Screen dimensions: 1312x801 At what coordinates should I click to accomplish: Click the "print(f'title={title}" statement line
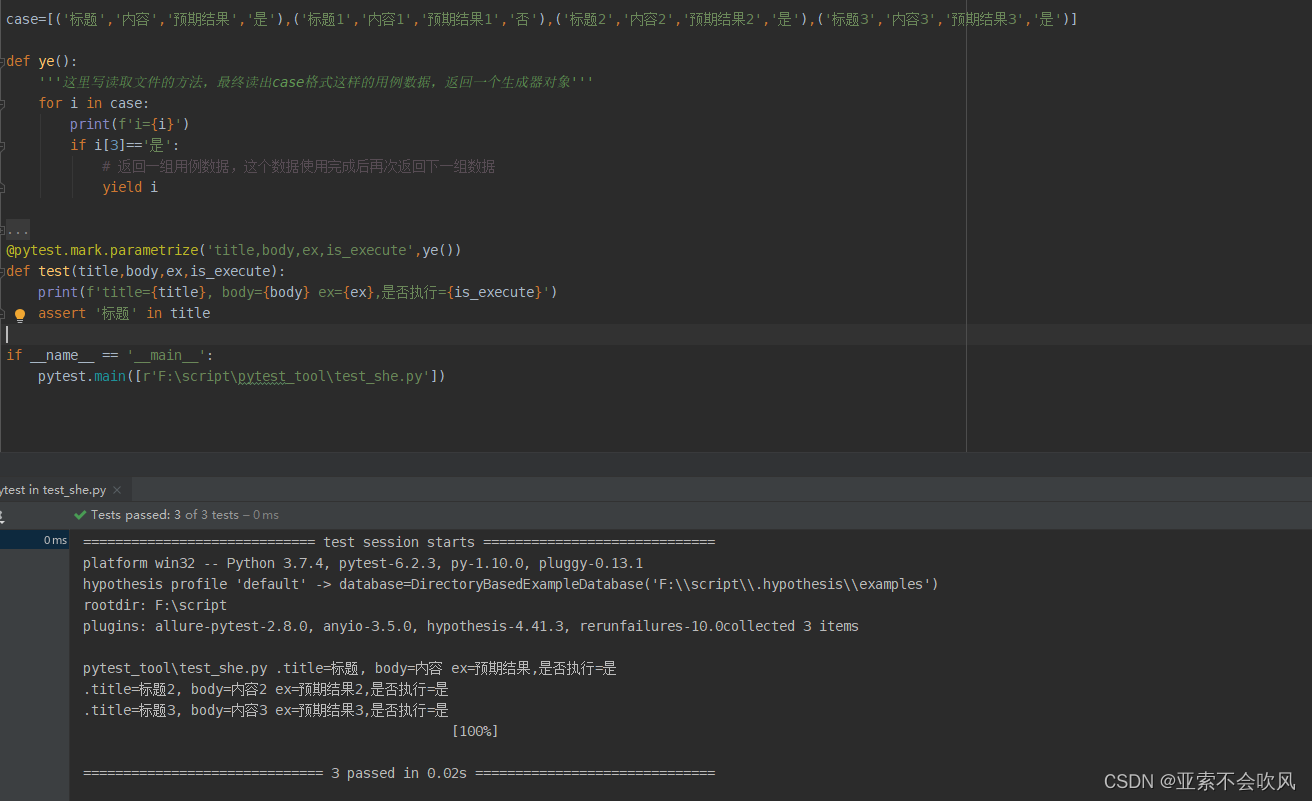click(298, 292)
